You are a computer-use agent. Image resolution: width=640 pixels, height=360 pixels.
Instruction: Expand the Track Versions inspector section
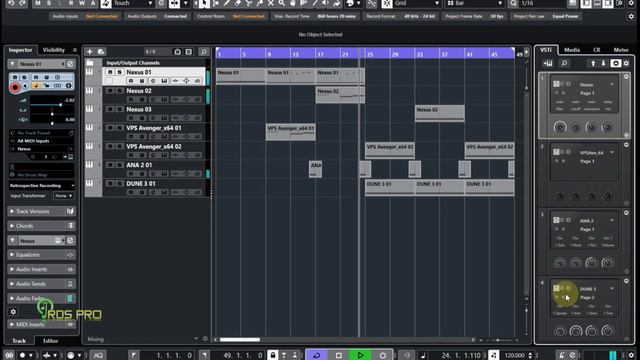tap(12, 211)
